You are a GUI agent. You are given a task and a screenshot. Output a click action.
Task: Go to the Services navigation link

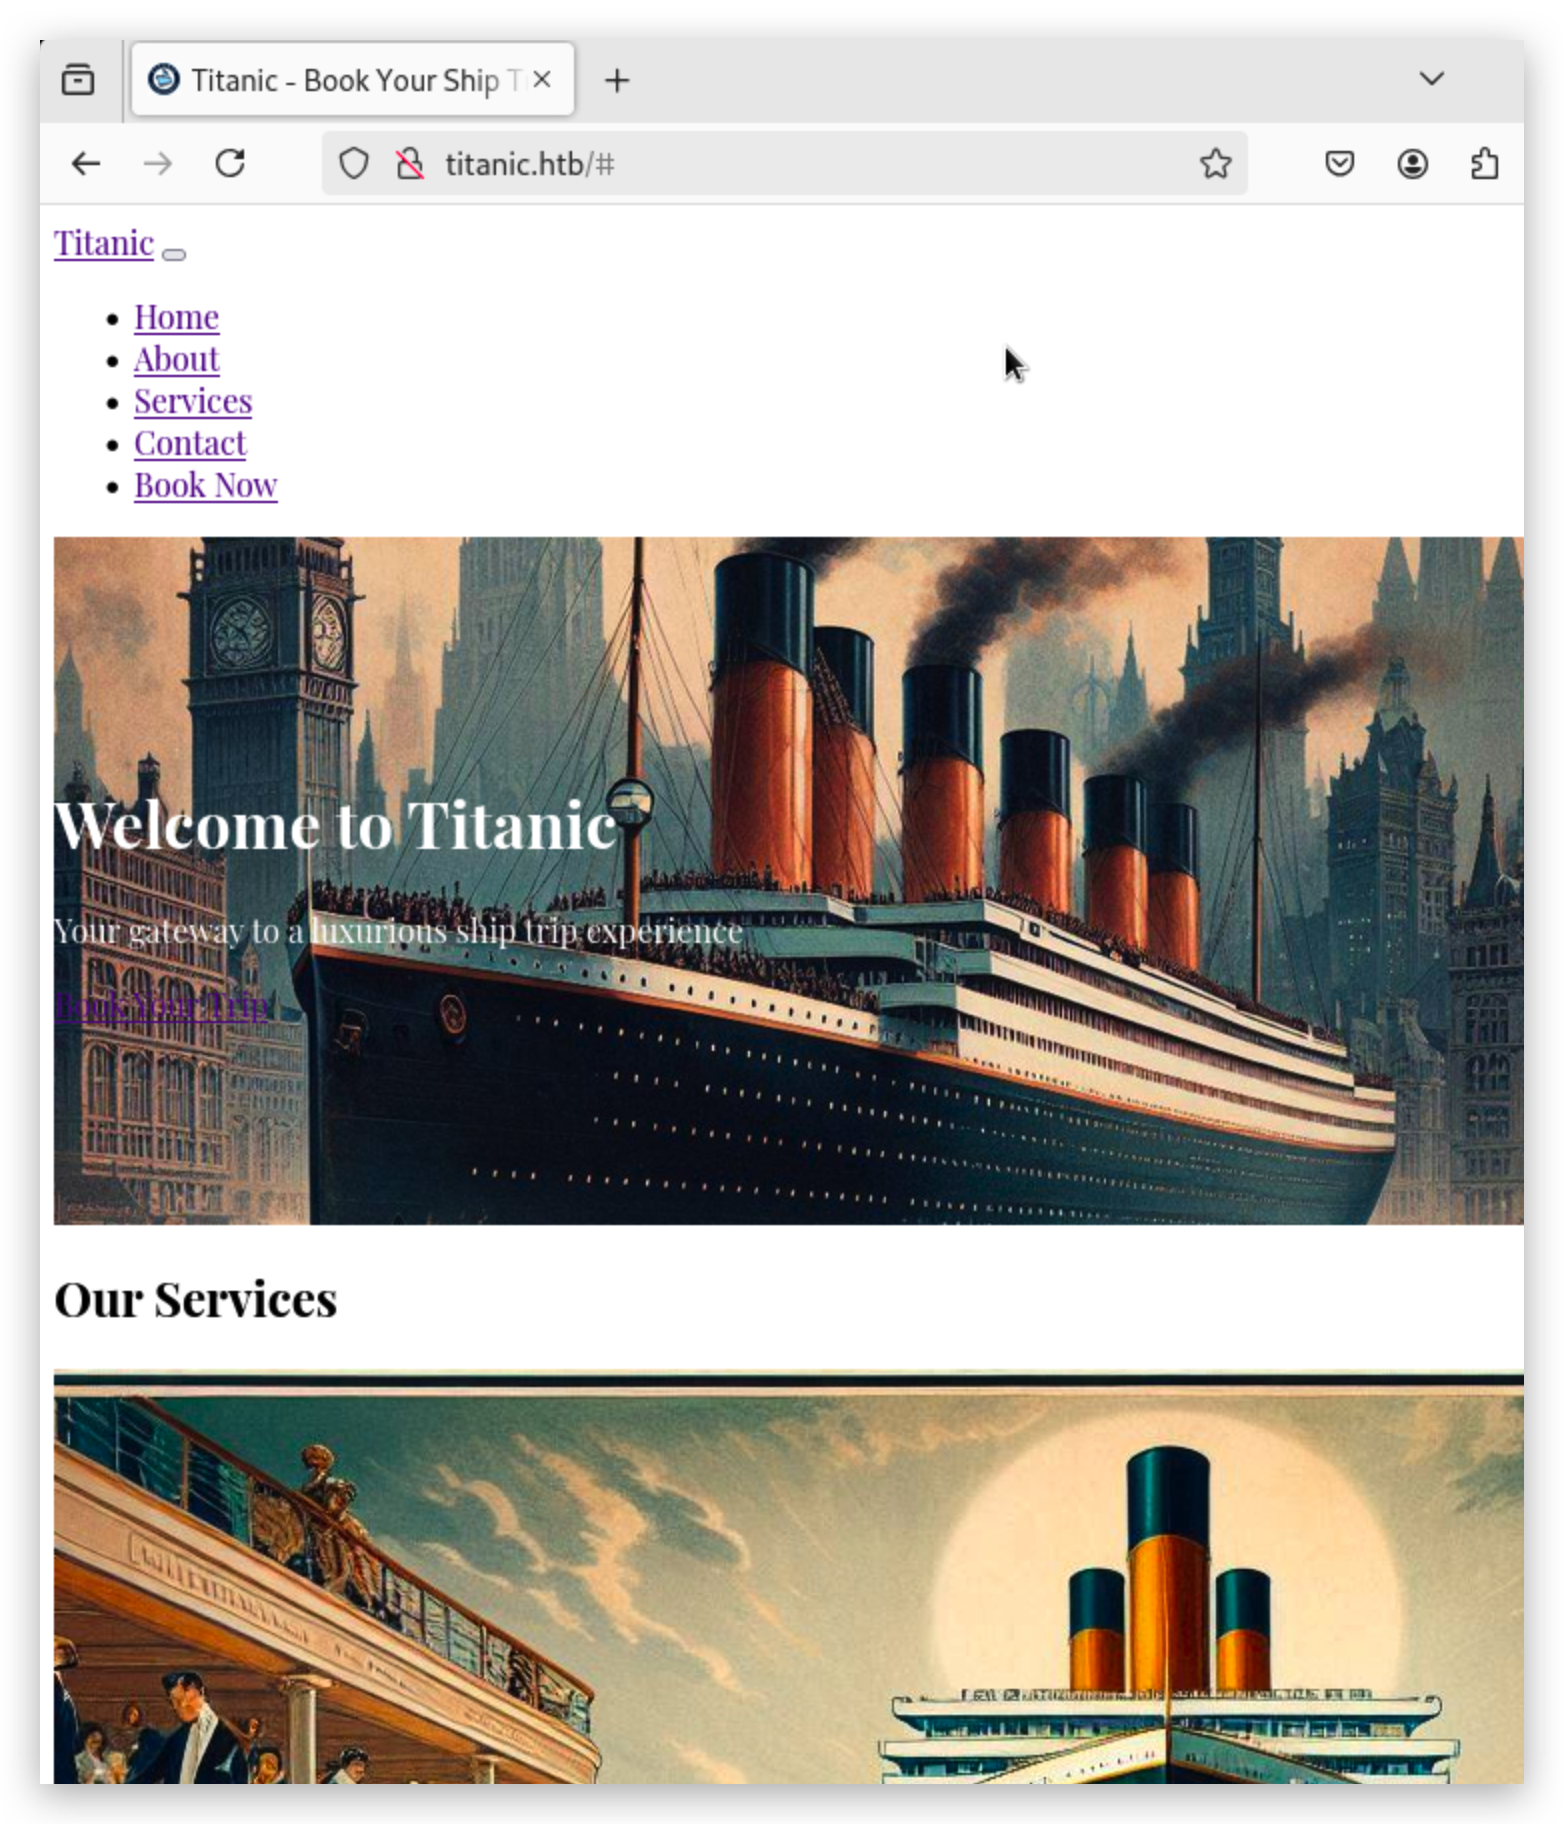coord(193,401)
